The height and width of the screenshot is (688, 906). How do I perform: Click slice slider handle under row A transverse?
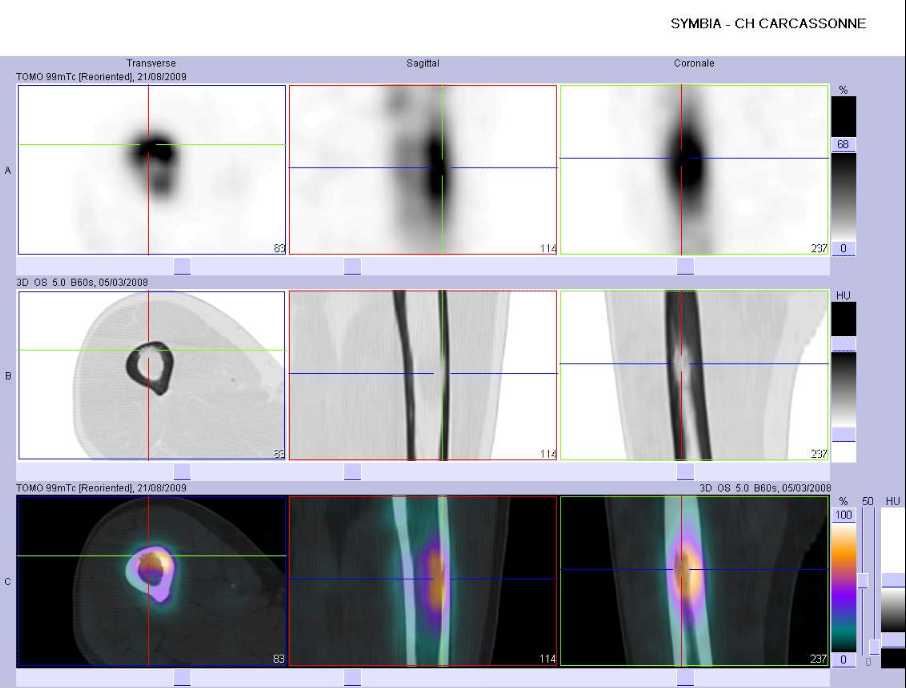(x=182, y=266)
